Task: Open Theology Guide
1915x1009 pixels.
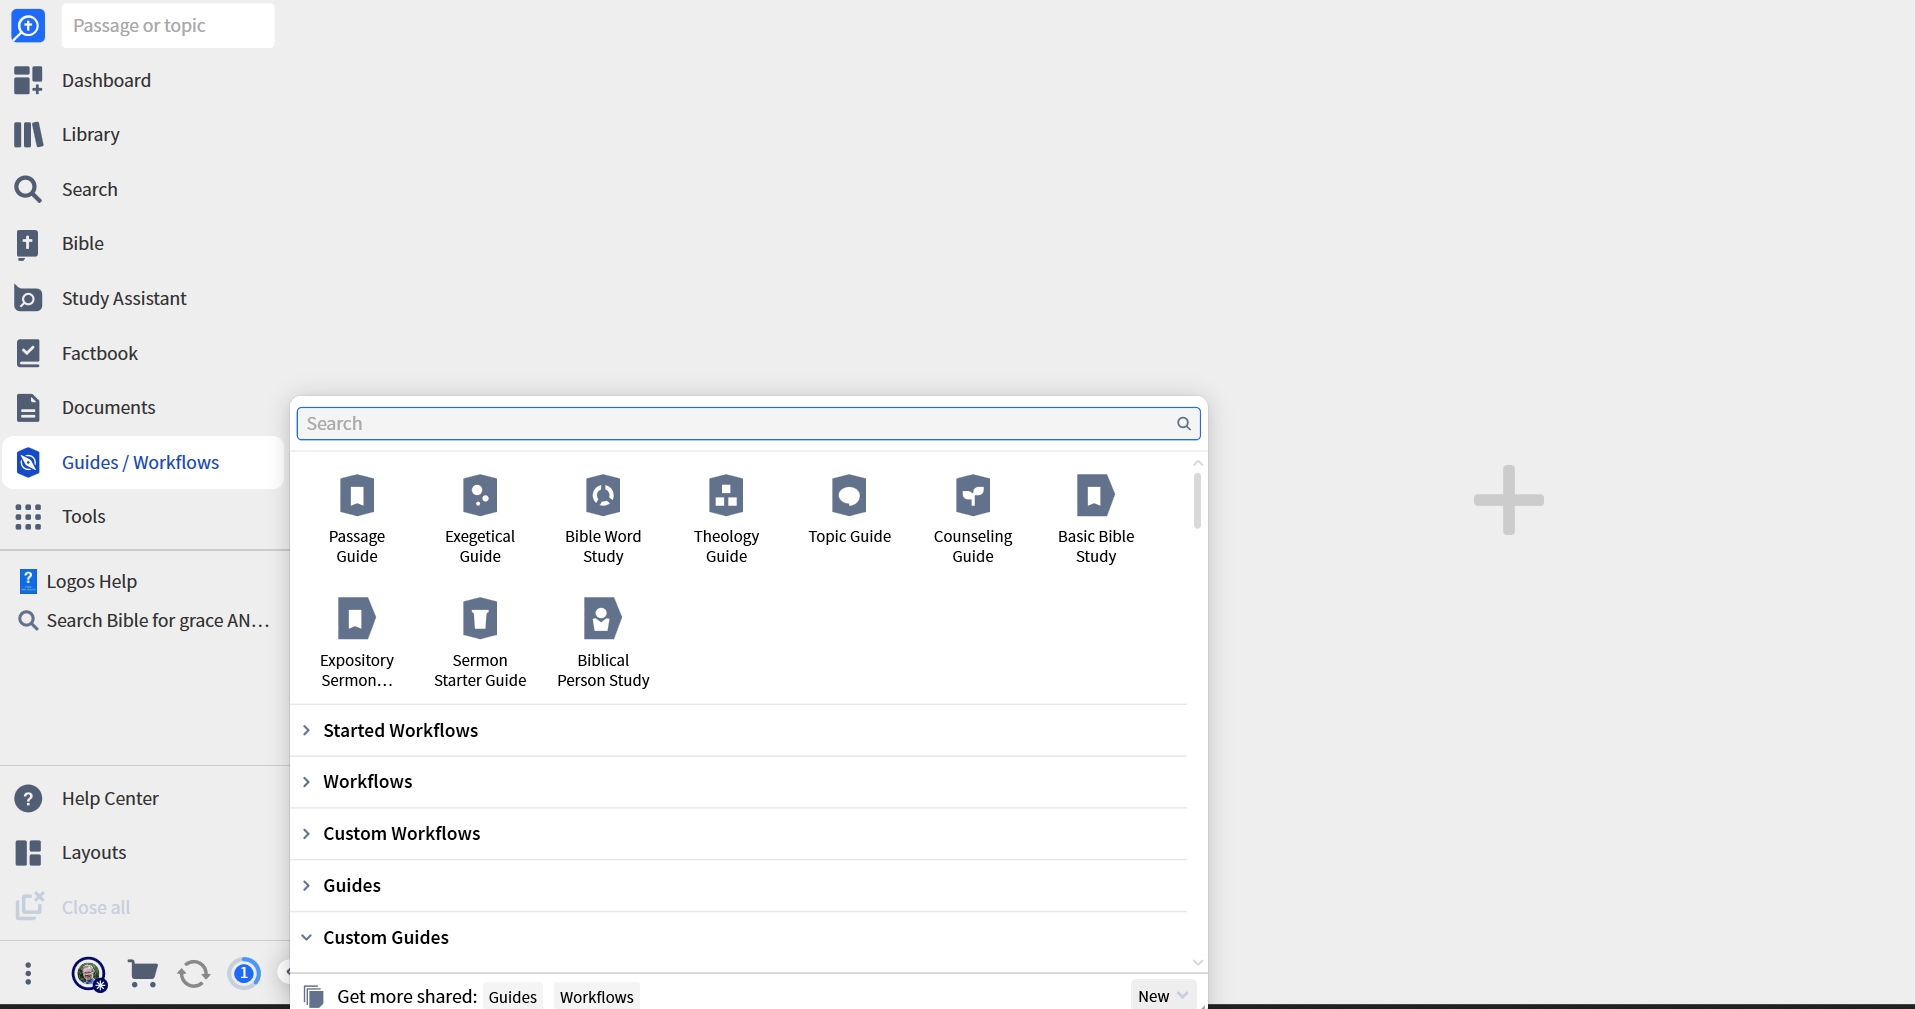Action: pyautogui.click(x=727, y=519)
